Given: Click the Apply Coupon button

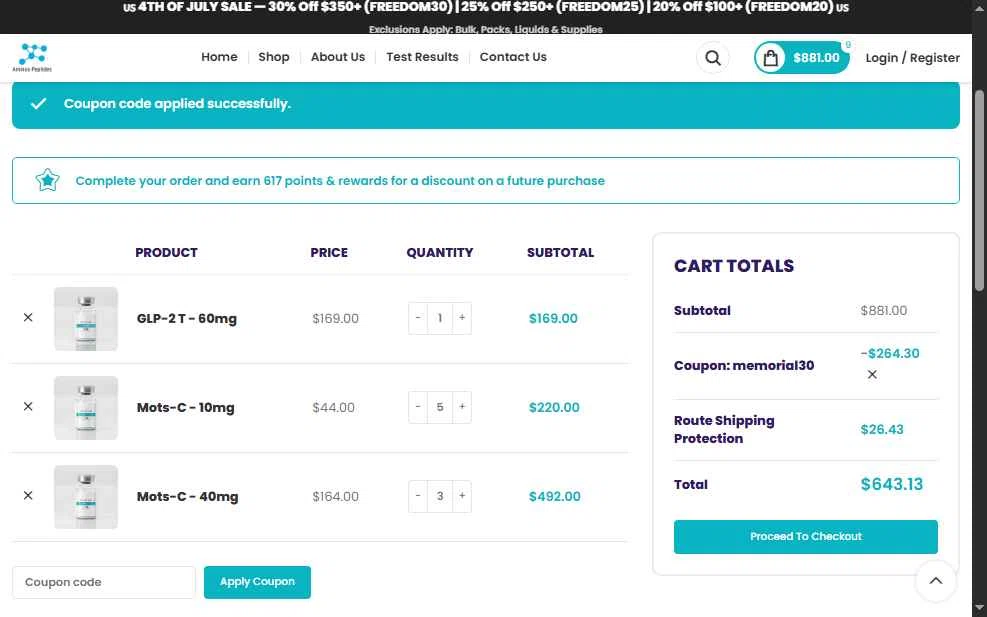Looking at the screenshot, I should coord(257,582).
